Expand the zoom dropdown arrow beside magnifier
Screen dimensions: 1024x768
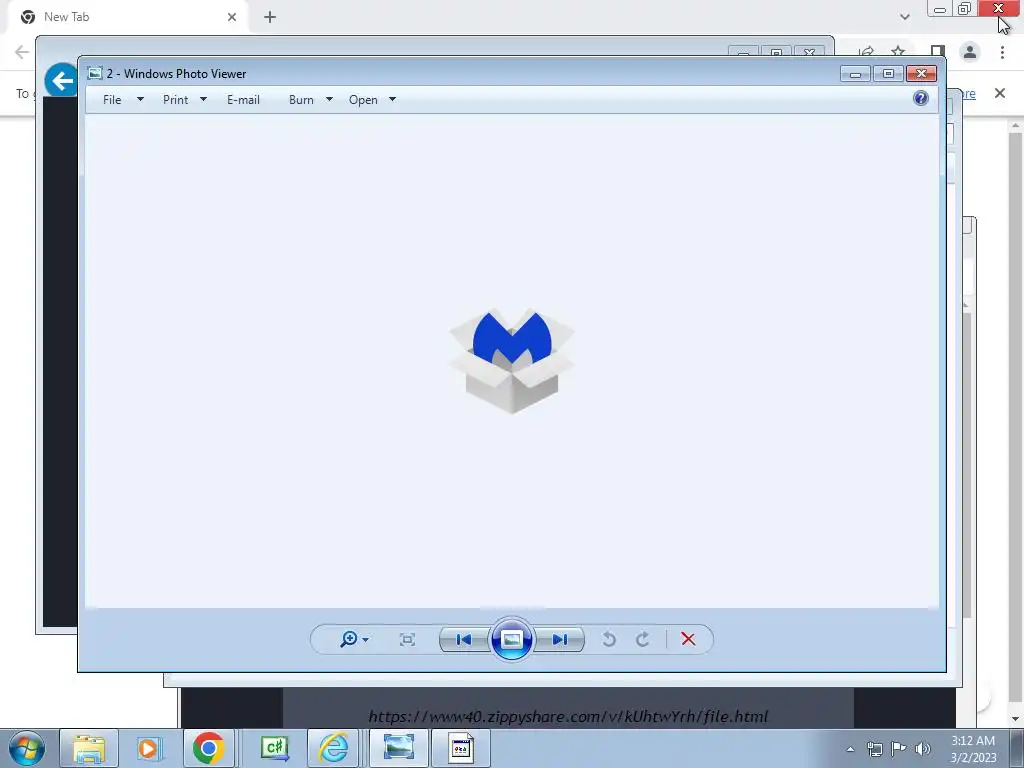click(x=366, y=640)
